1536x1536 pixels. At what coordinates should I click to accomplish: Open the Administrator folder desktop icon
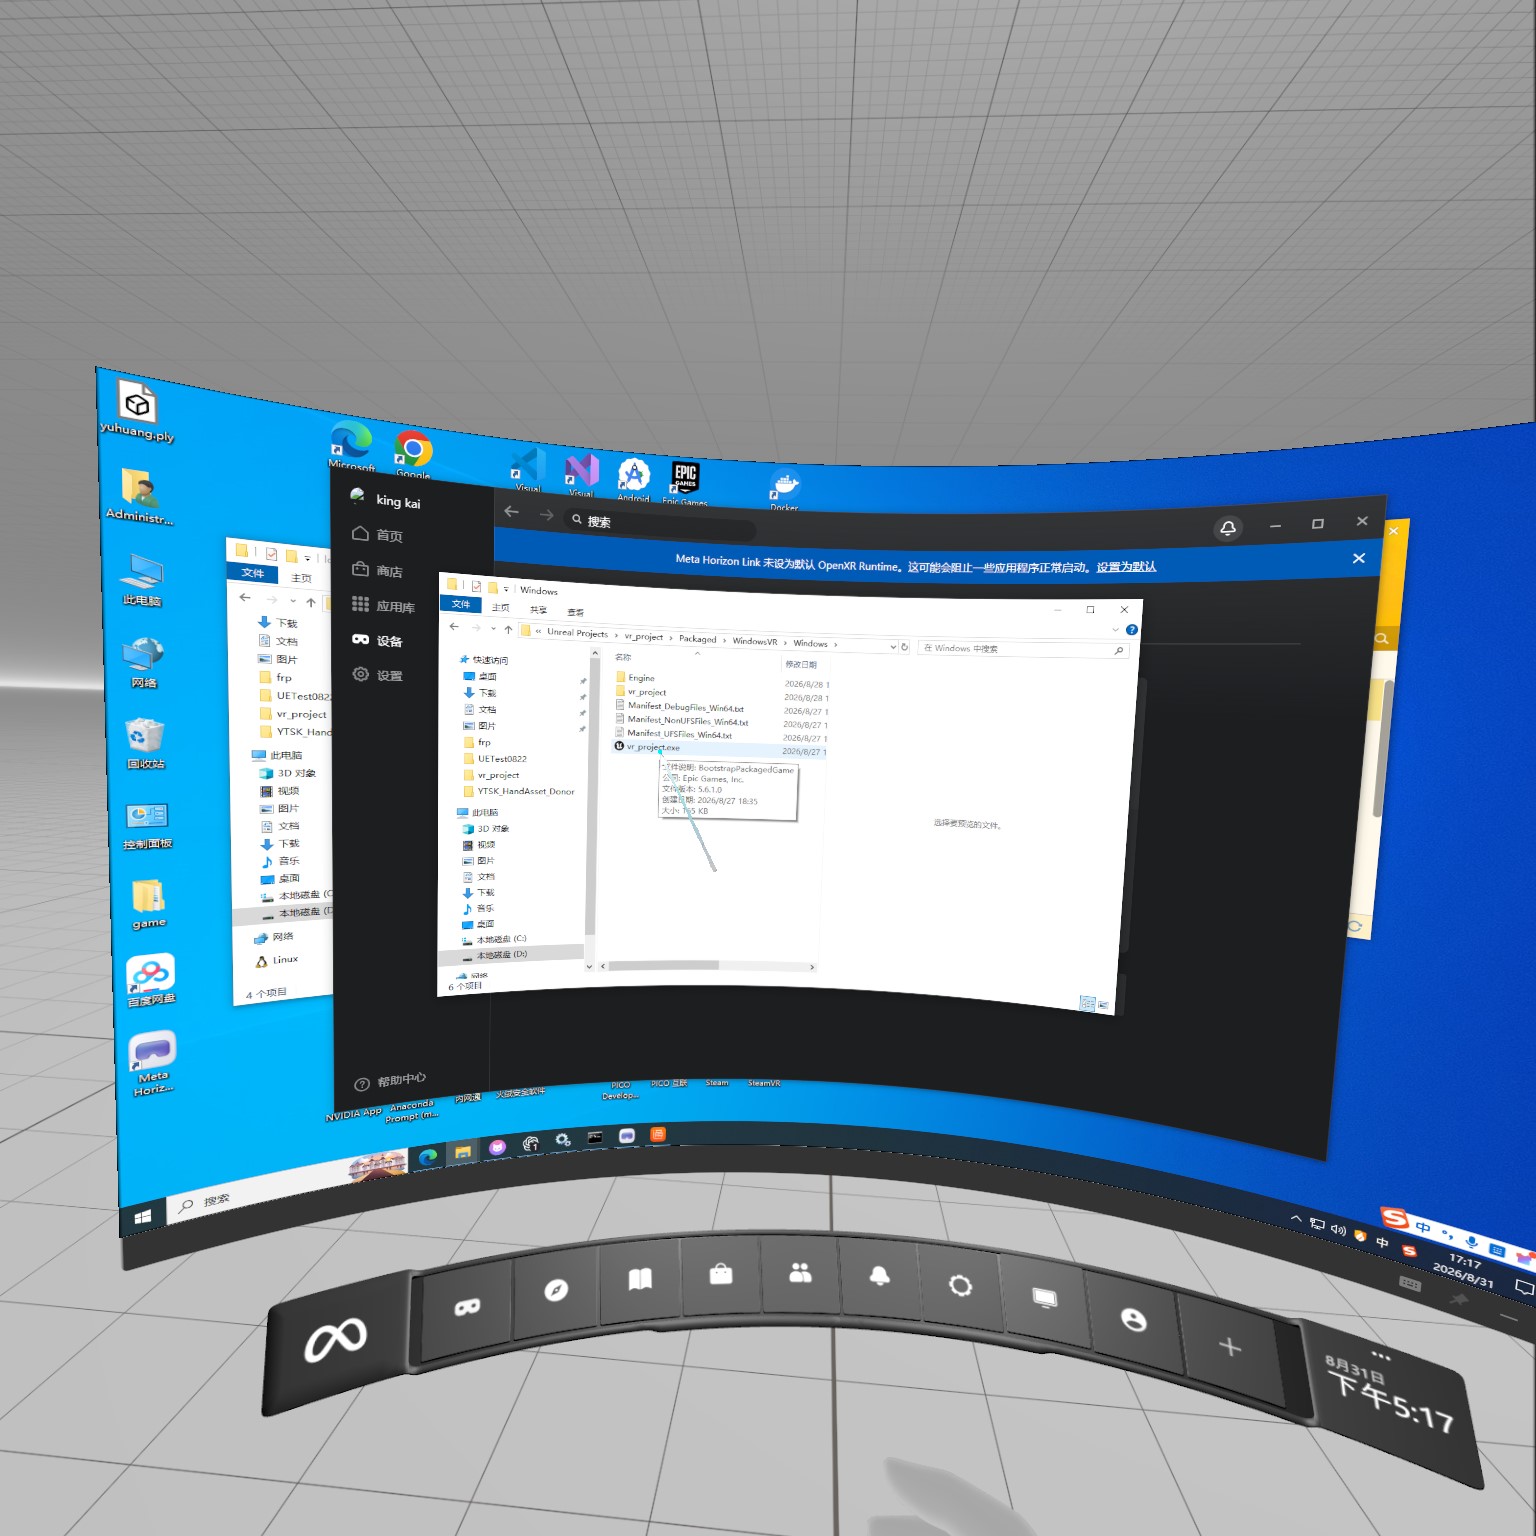[140, 497]
